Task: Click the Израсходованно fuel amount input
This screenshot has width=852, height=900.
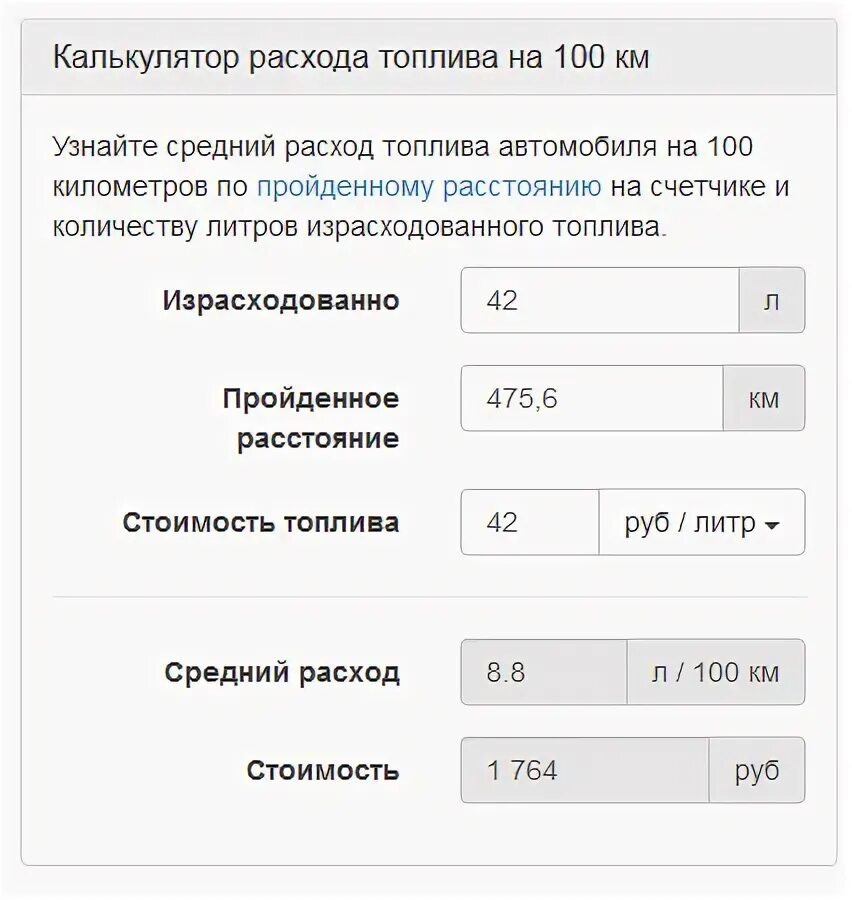Action: point(600,300)
